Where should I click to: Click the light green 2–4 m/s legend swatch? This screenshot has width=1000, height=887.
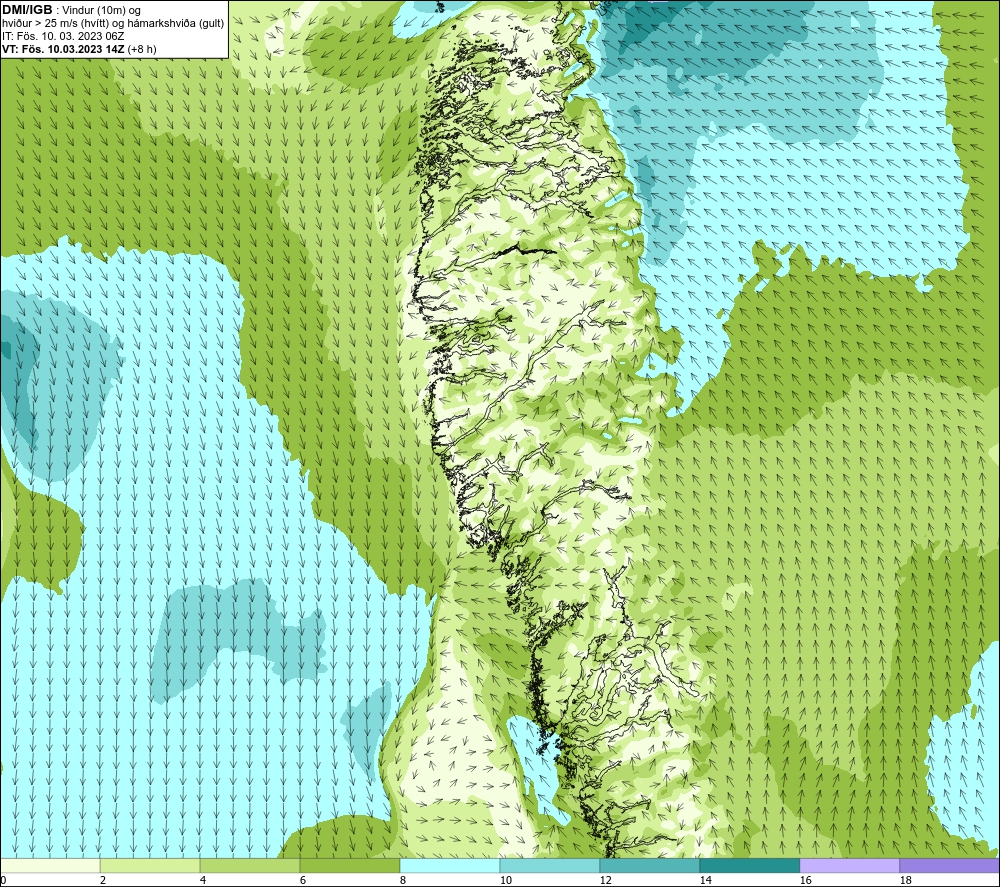[x=150, y=865]
